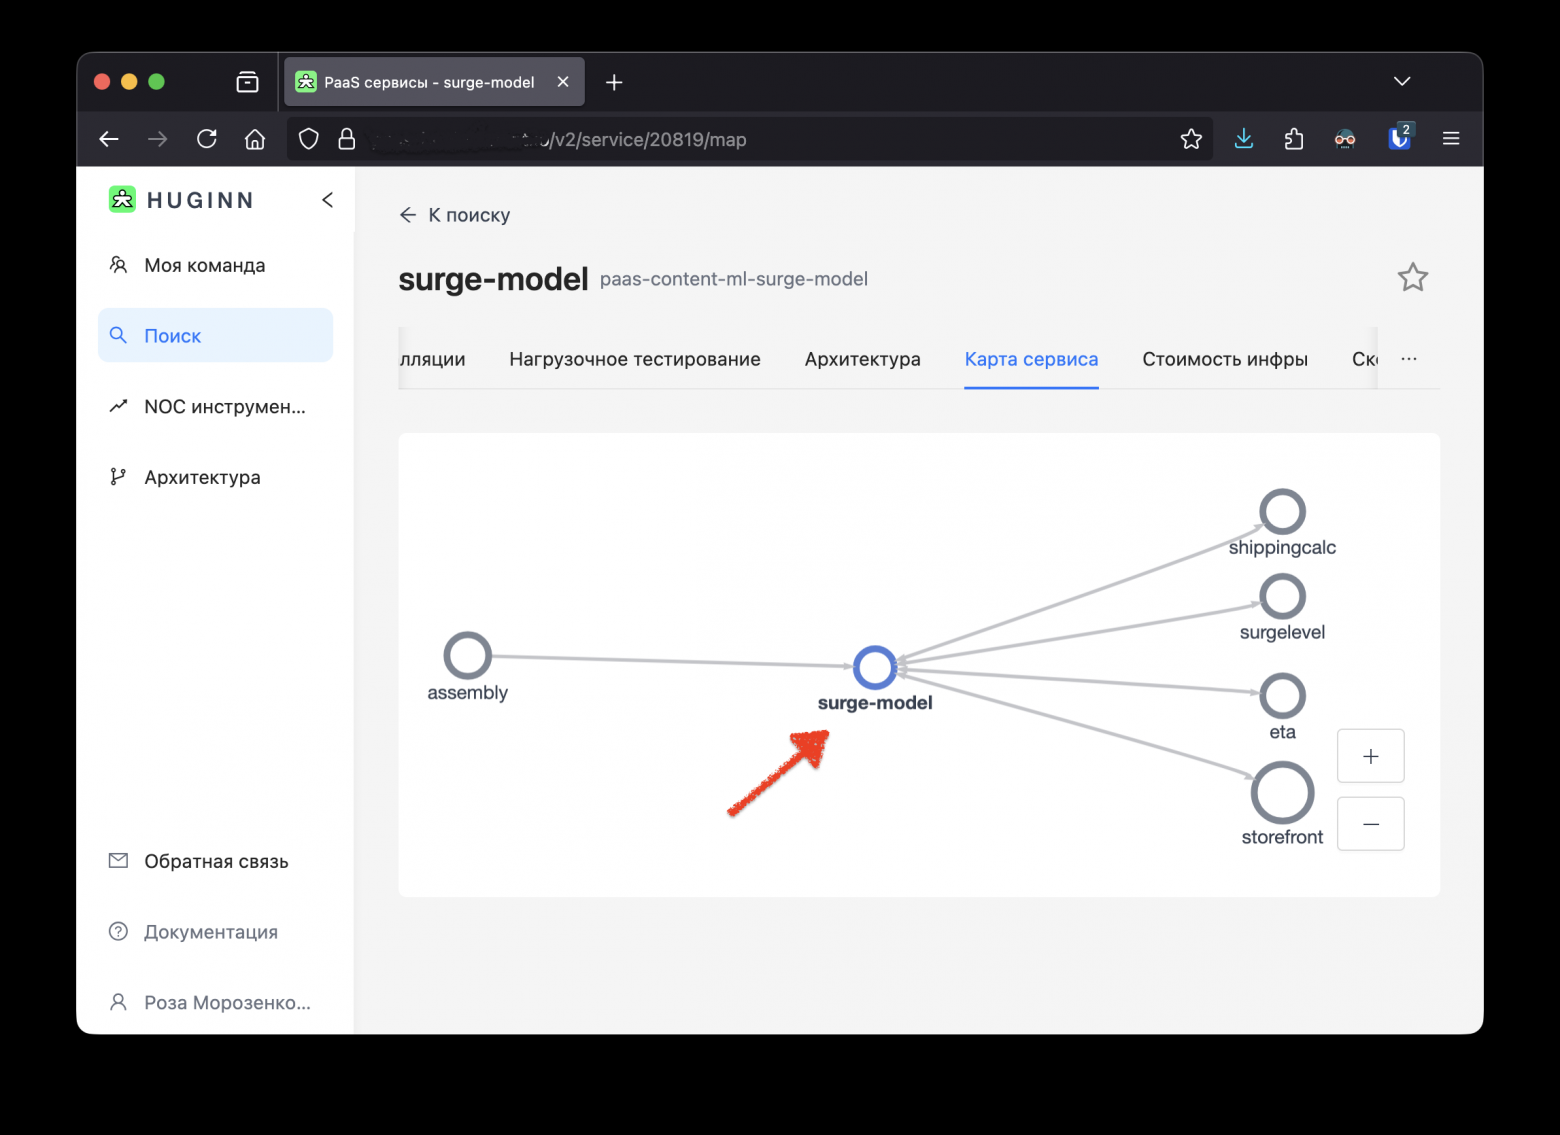Click the storefront node circle
The height and width of the screenshot is (1135, 1560).
click(1282, 793)
